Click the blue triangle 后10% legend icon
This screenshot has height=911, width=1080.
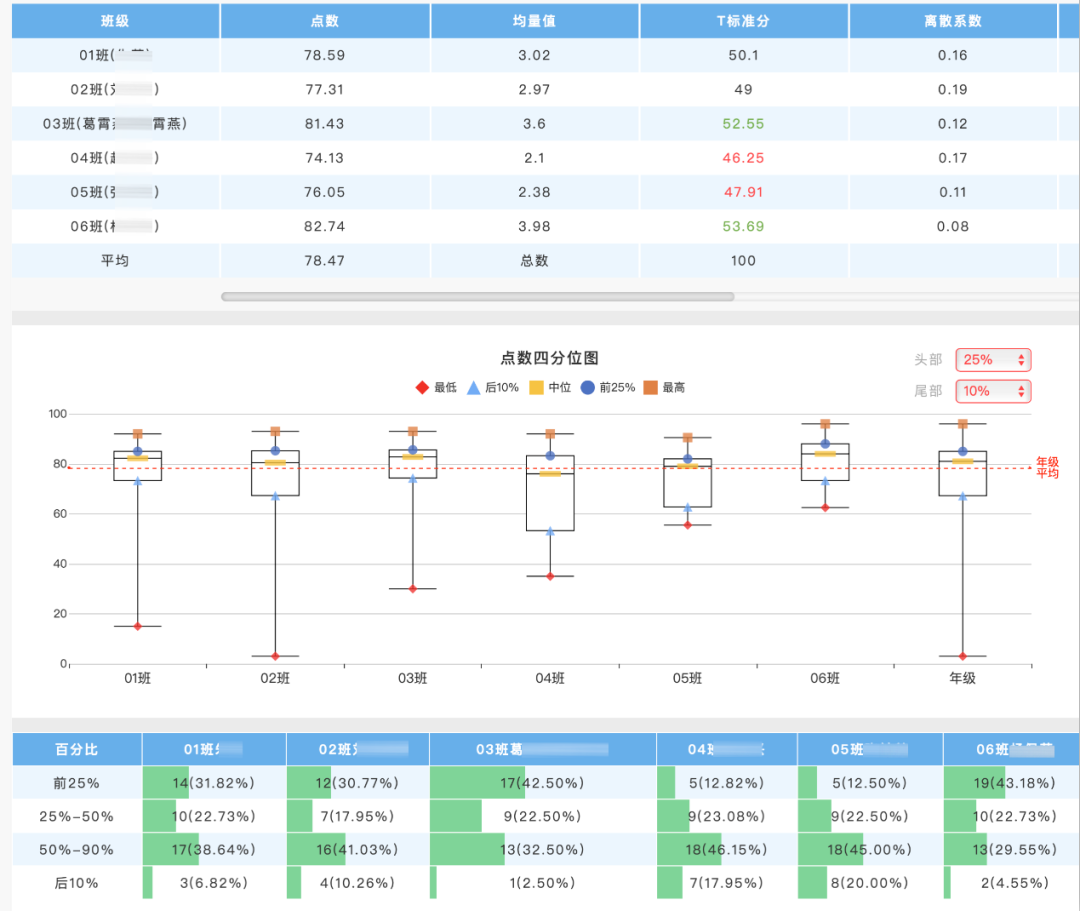[474, 388]
